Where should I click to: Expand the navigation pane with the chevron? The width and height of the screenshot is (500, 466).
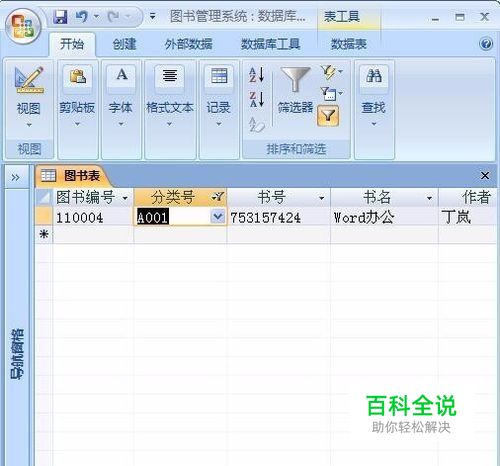click(15, 177)
